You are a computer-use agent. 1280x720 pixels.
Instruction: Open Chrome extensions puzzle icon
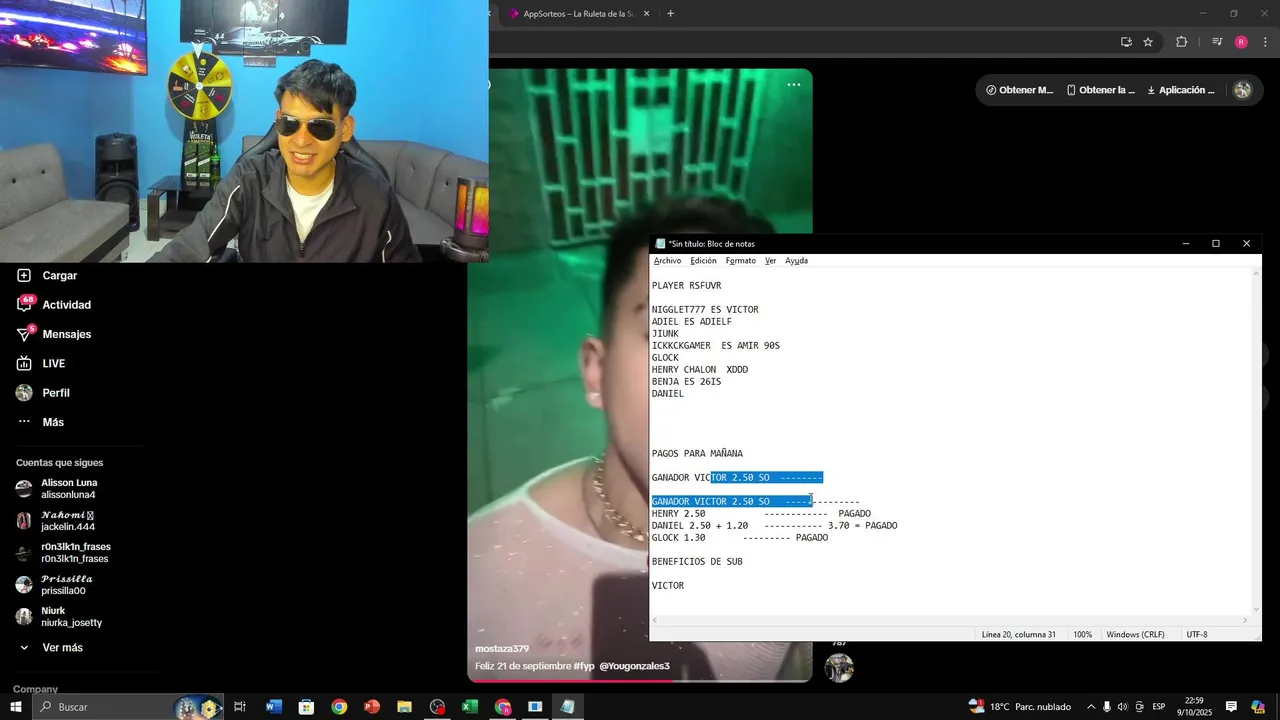1181,42
